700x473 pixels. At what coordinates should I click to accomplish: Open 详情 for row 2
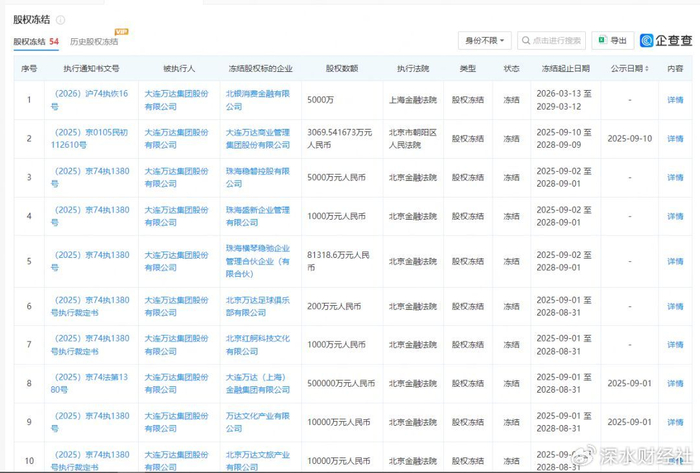pos(675,139)
